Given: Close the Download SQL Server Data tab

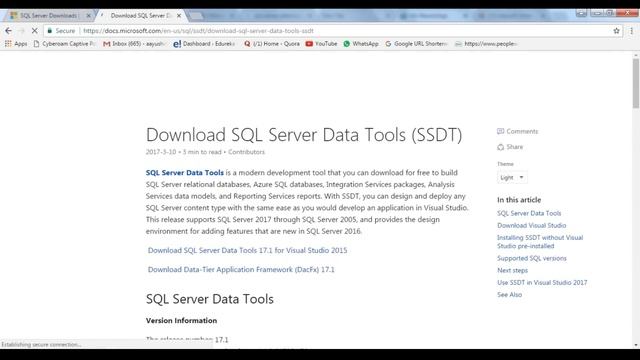Looking at the screenshot, I should (179, 16).
